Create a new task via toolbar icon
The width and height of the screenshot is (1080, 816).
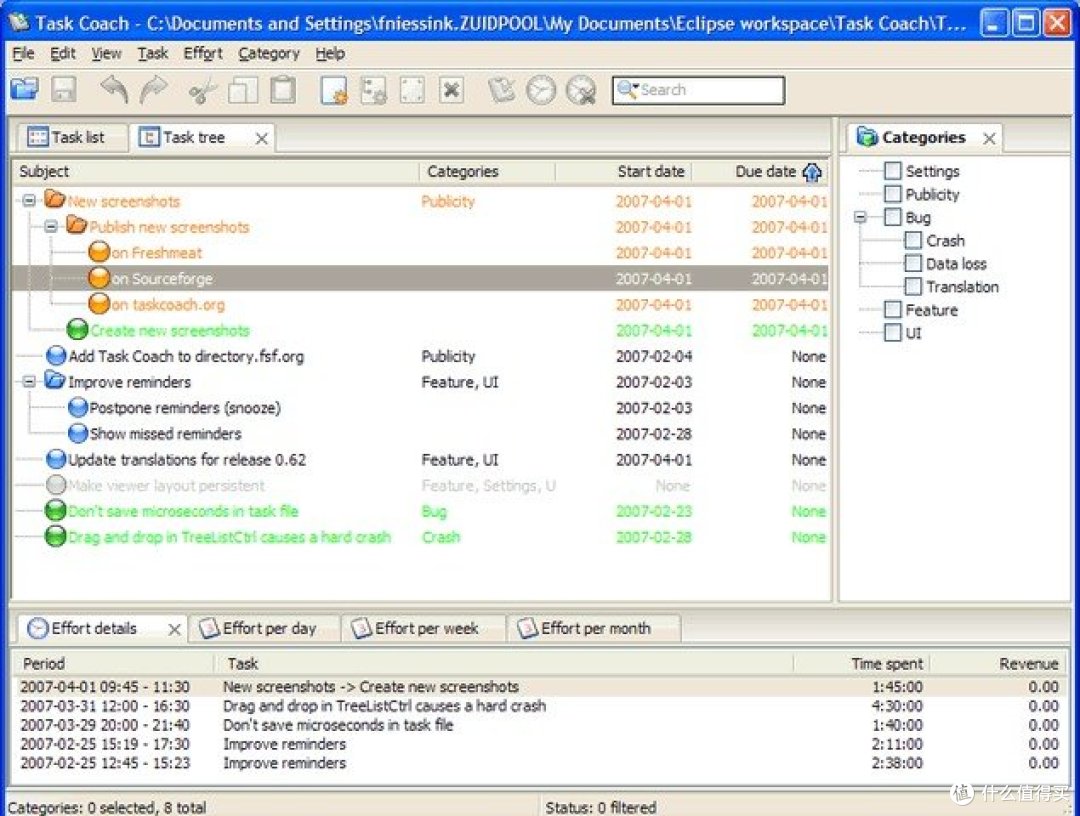(x=334, y=91)
